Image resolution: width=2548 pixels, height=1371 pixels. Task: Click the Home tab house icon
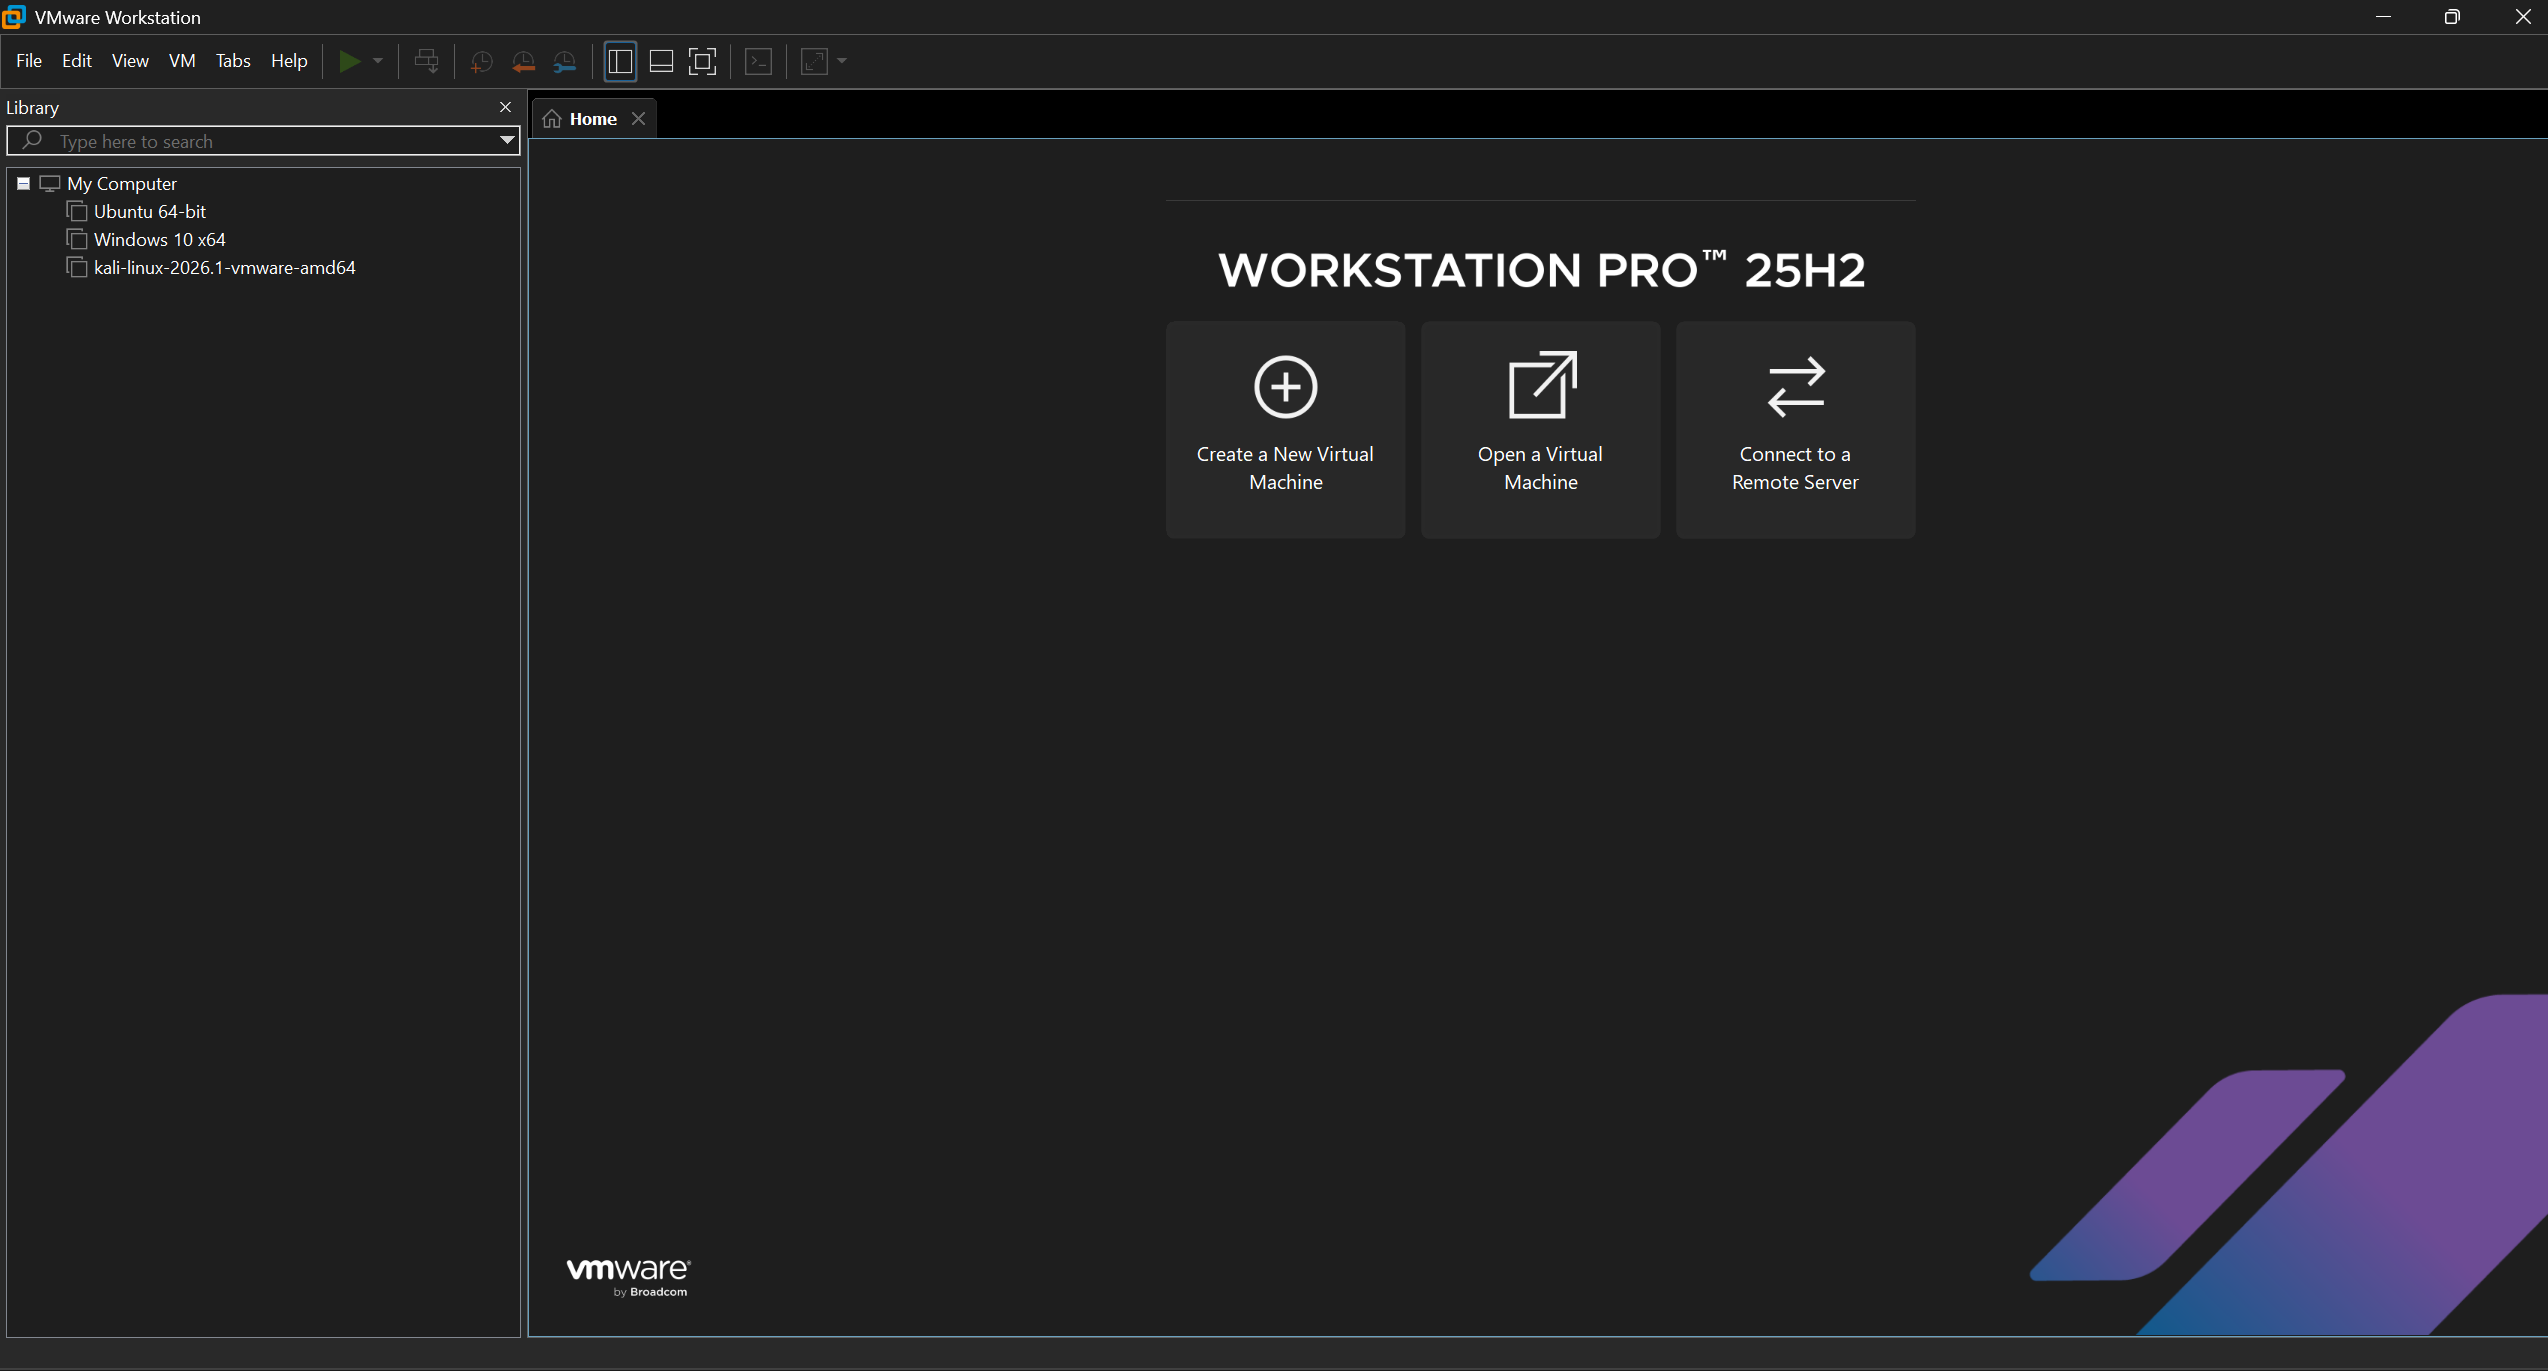point(552,119)
